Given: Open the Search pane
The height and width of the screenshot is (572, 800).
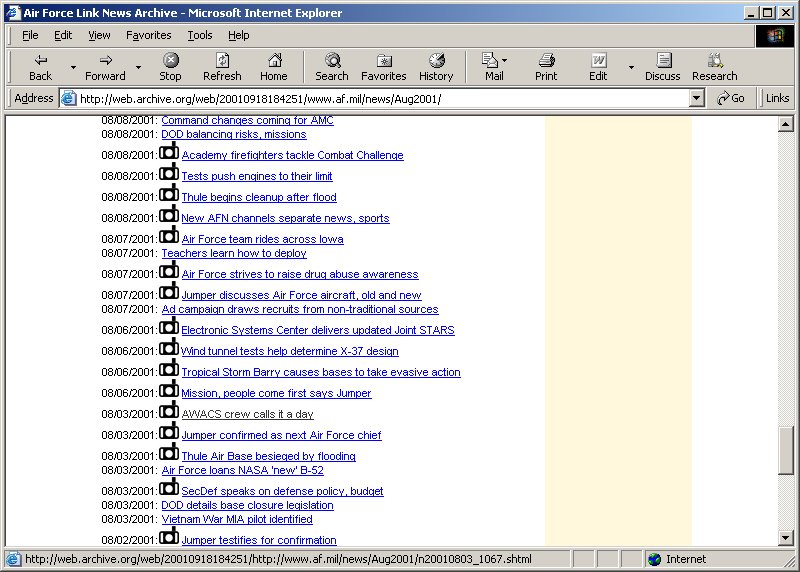Looking at the screenshot, I should click(x=332, y=67).
